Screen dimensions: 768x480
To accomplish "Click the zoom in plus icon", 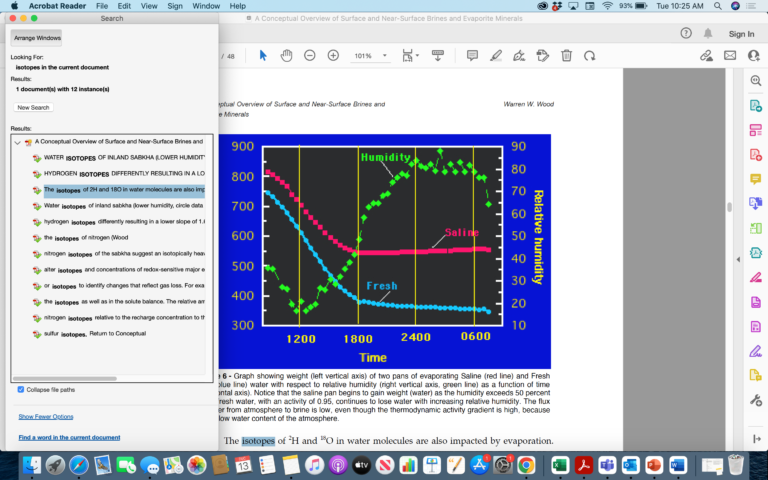I will click(x=333, y=56).
